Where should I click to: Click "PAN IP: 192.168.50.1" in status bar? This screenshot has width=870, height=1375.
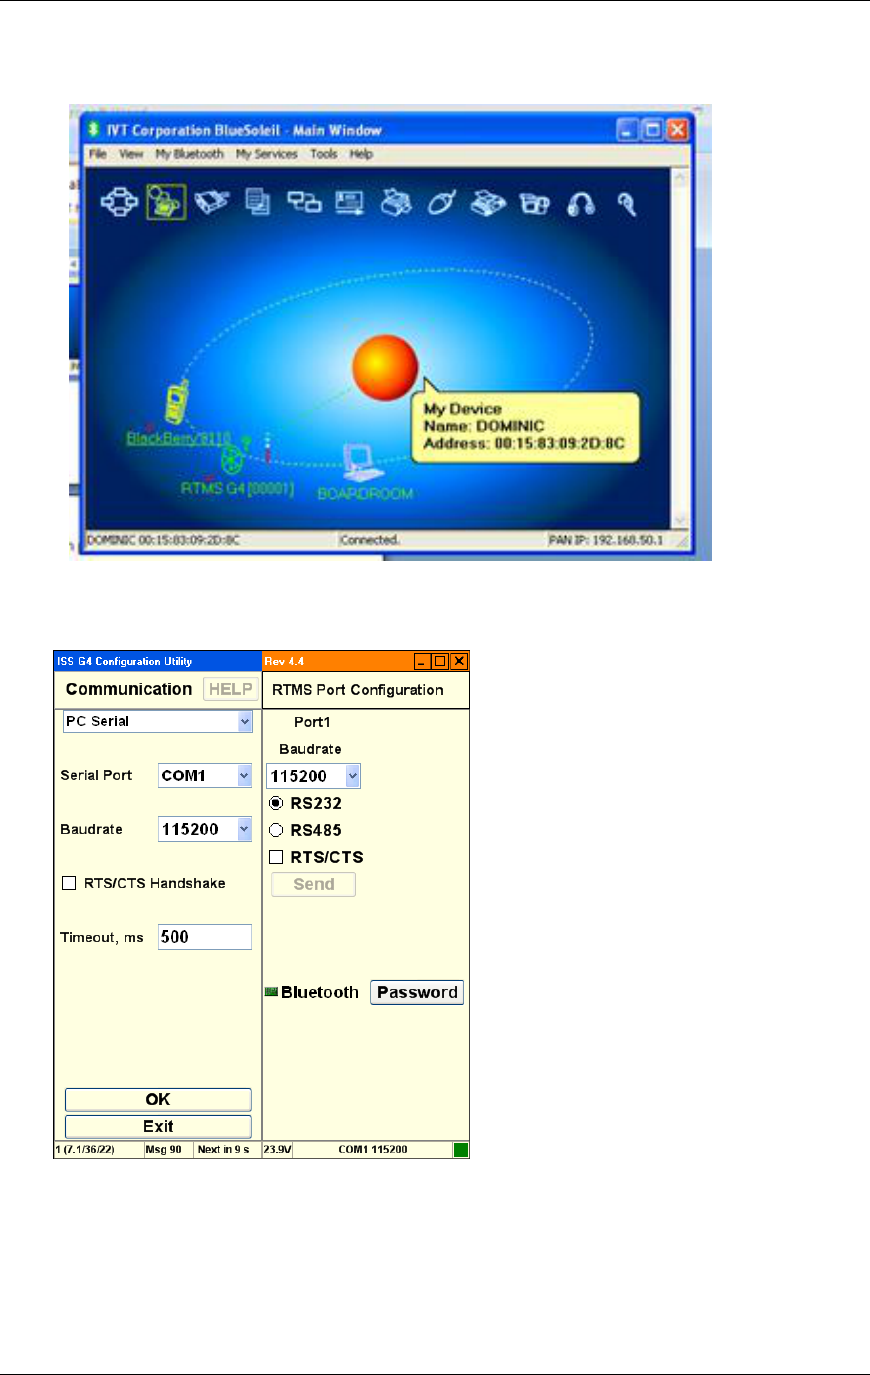tap(605, 540)
